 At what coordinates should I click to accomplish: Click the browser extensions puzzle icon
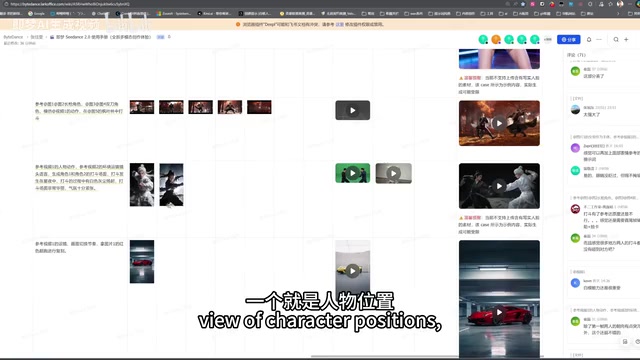click(x=590, y=4)
